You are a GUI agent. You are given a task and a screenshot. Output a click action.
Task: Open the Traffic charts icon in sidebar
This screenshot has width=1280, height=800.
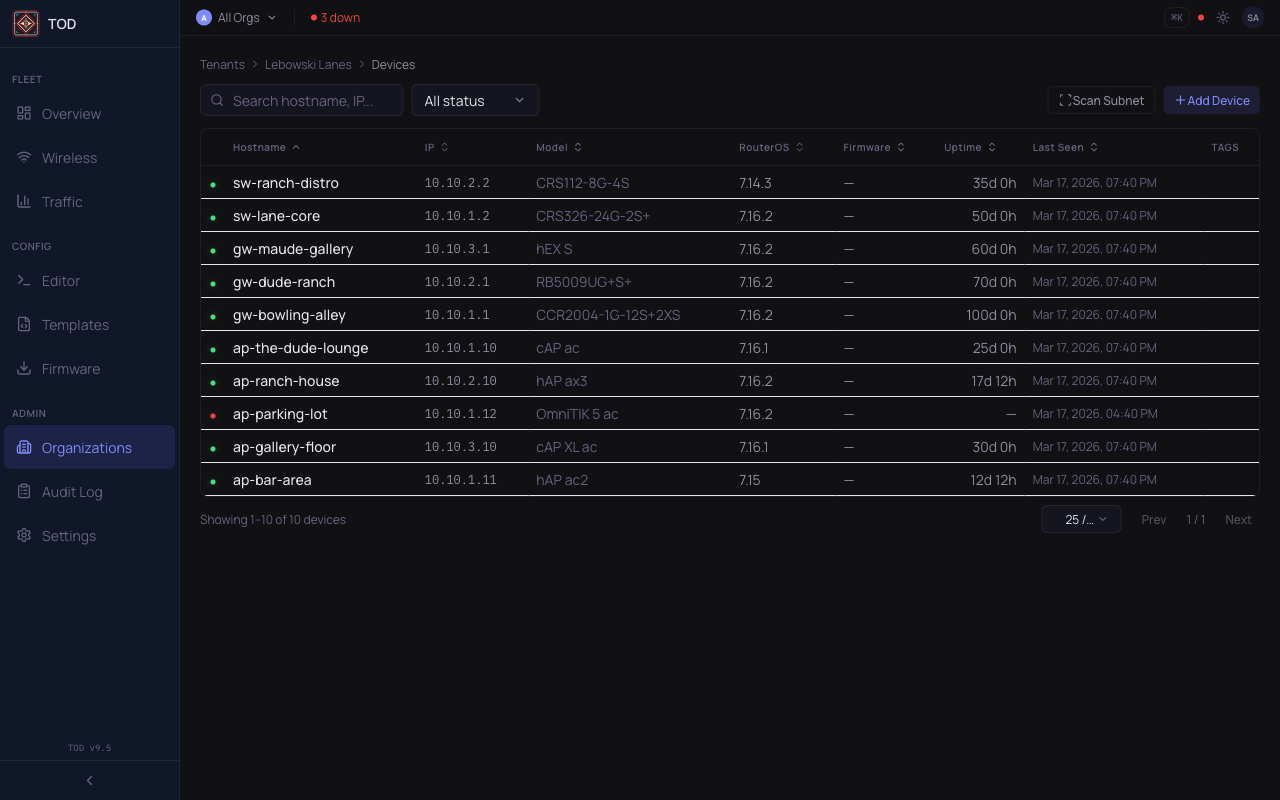(23, 201)
